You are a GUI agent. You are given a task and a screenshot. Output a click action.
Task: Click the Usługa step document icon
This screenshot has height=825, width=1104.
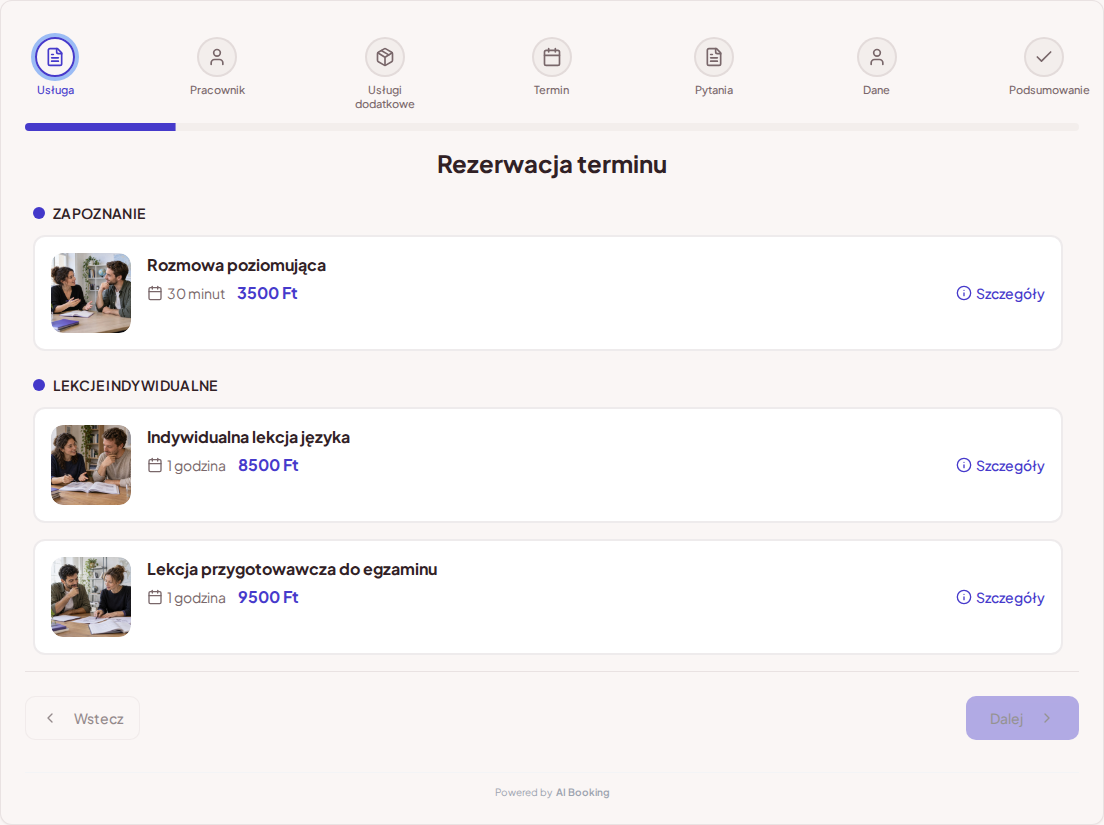coord(55,57)
